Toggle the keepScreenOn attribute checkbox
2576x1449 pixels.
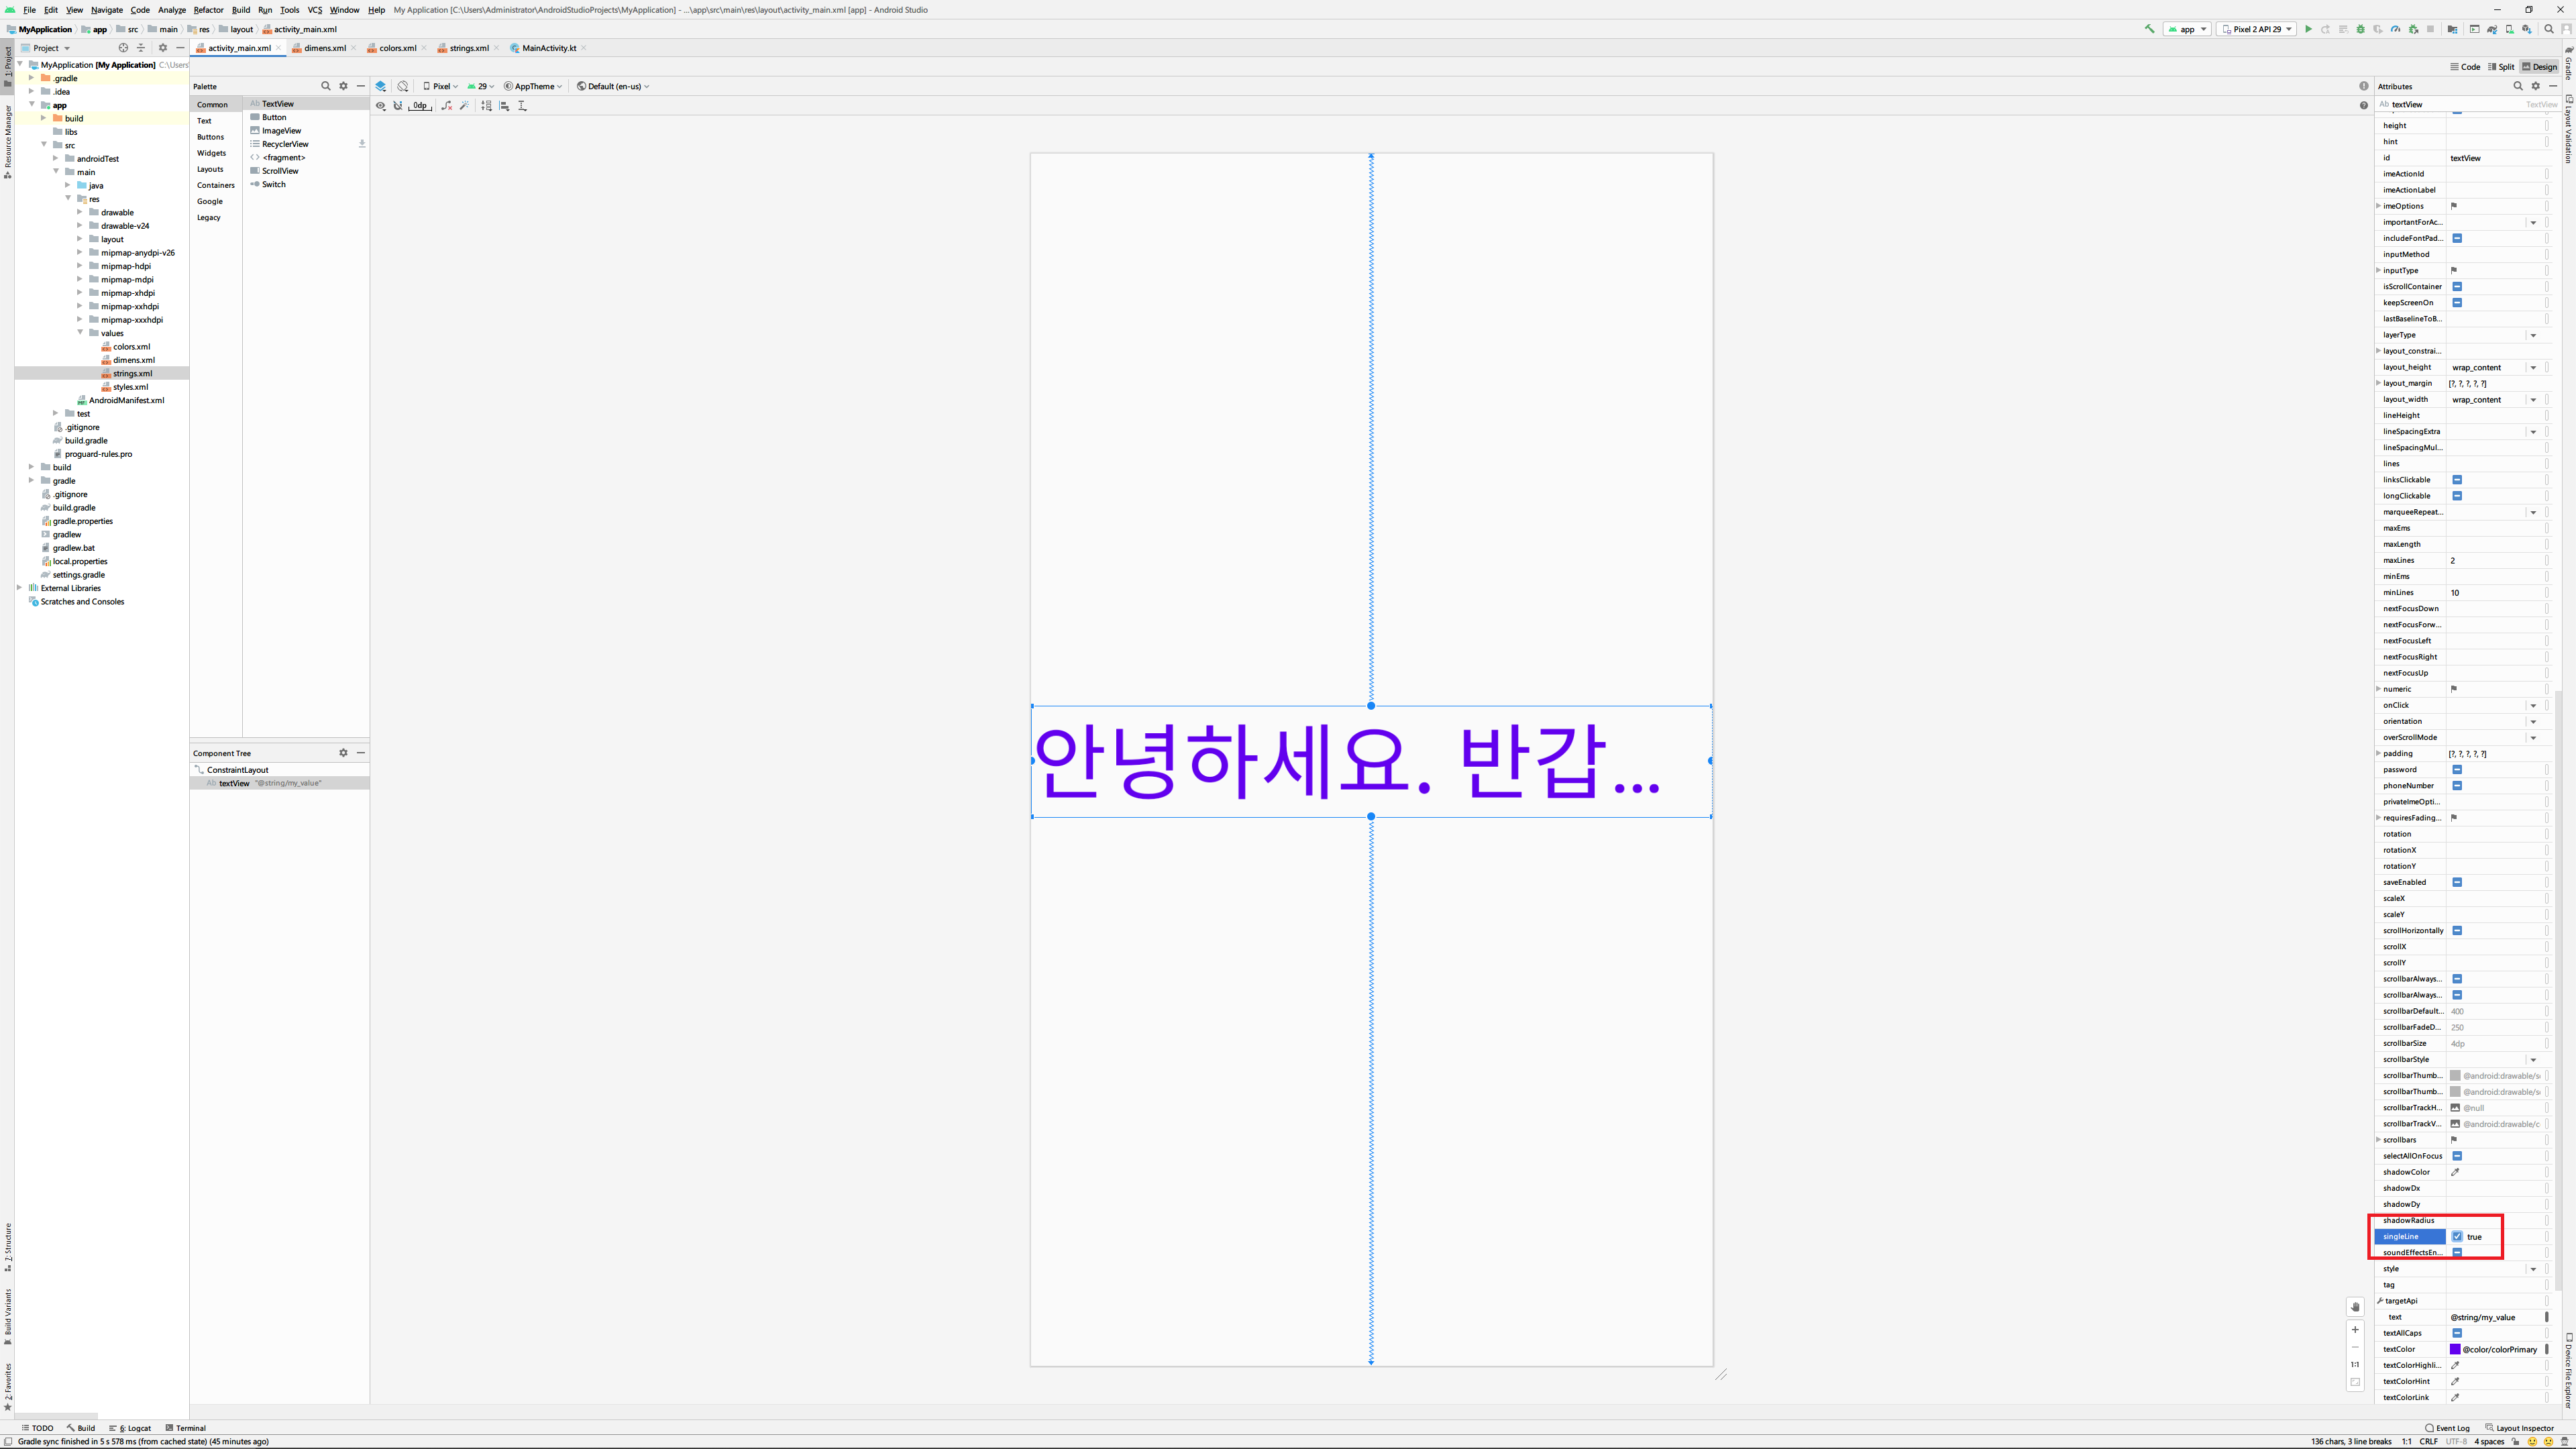2457,303
